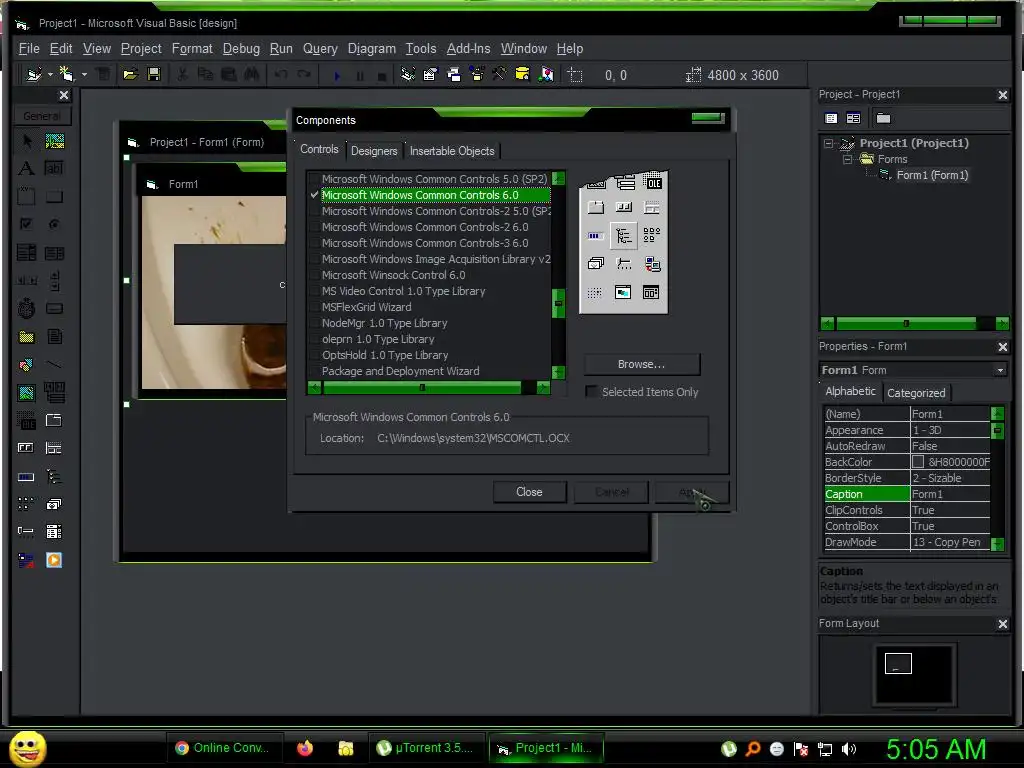
Task: Select the Timer control tool
Action: tap(27, 308)
